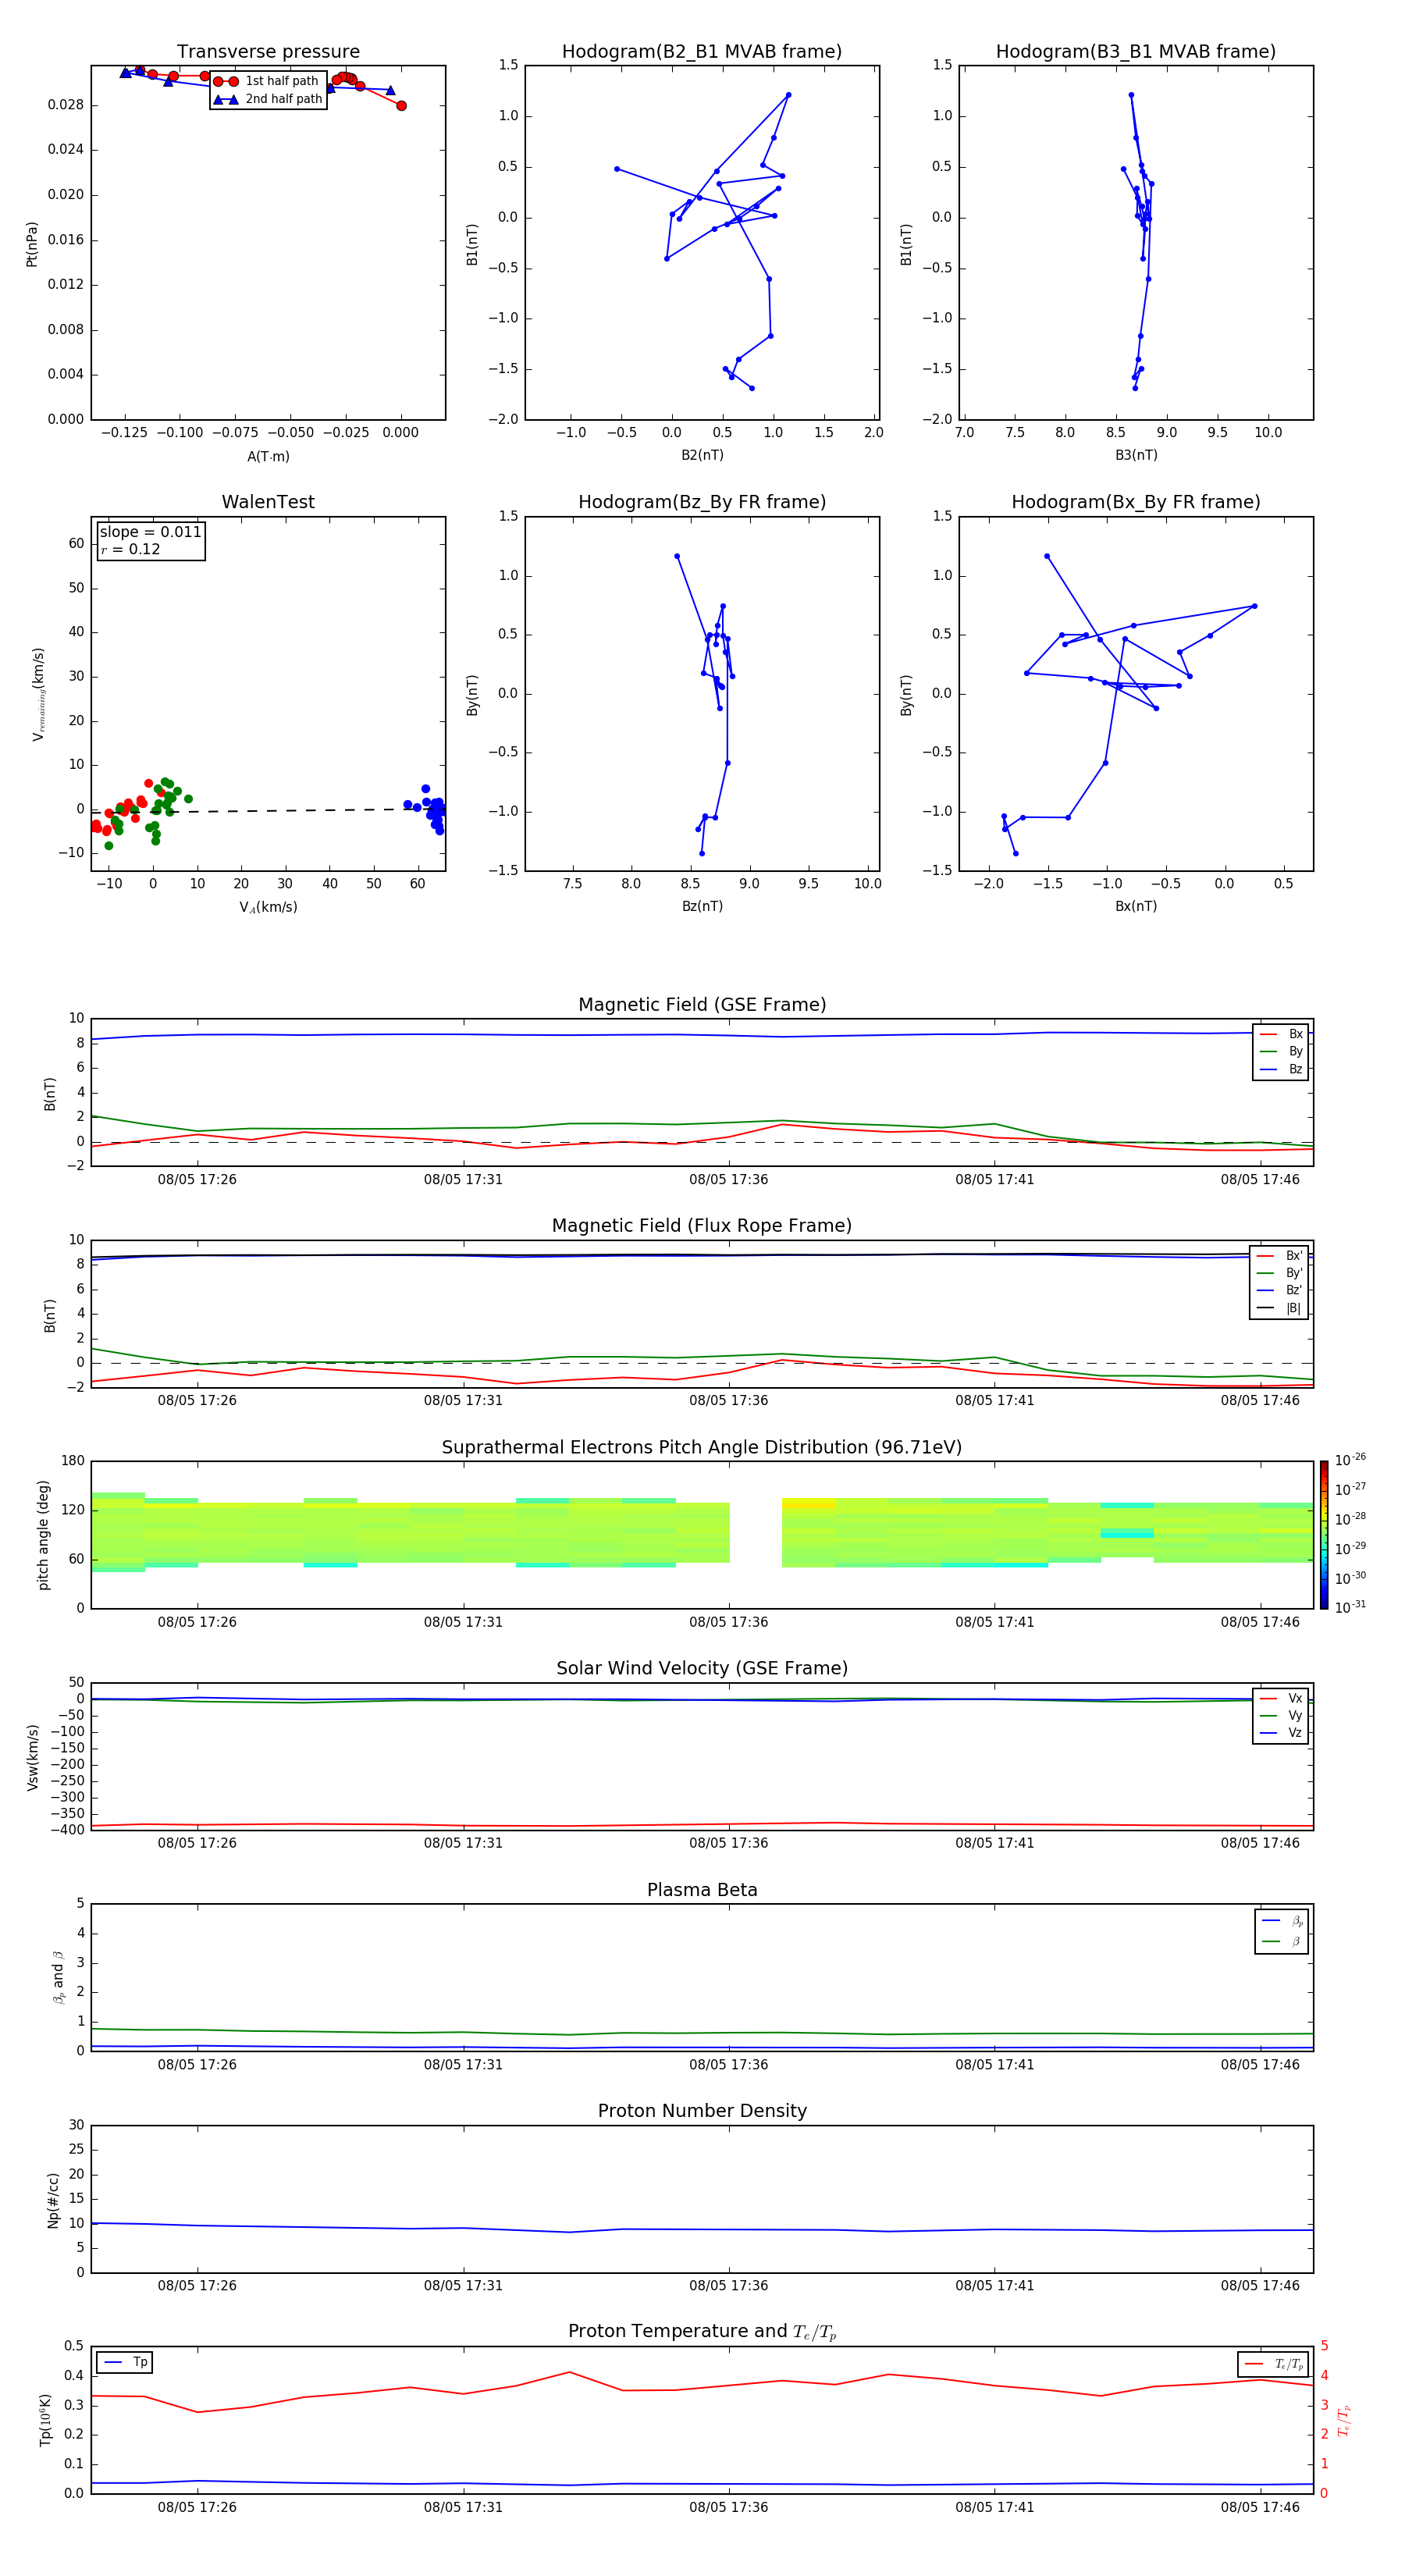Click the red point at the end of the first half path
This screenshot has width=1405, height=2576.
401,105
